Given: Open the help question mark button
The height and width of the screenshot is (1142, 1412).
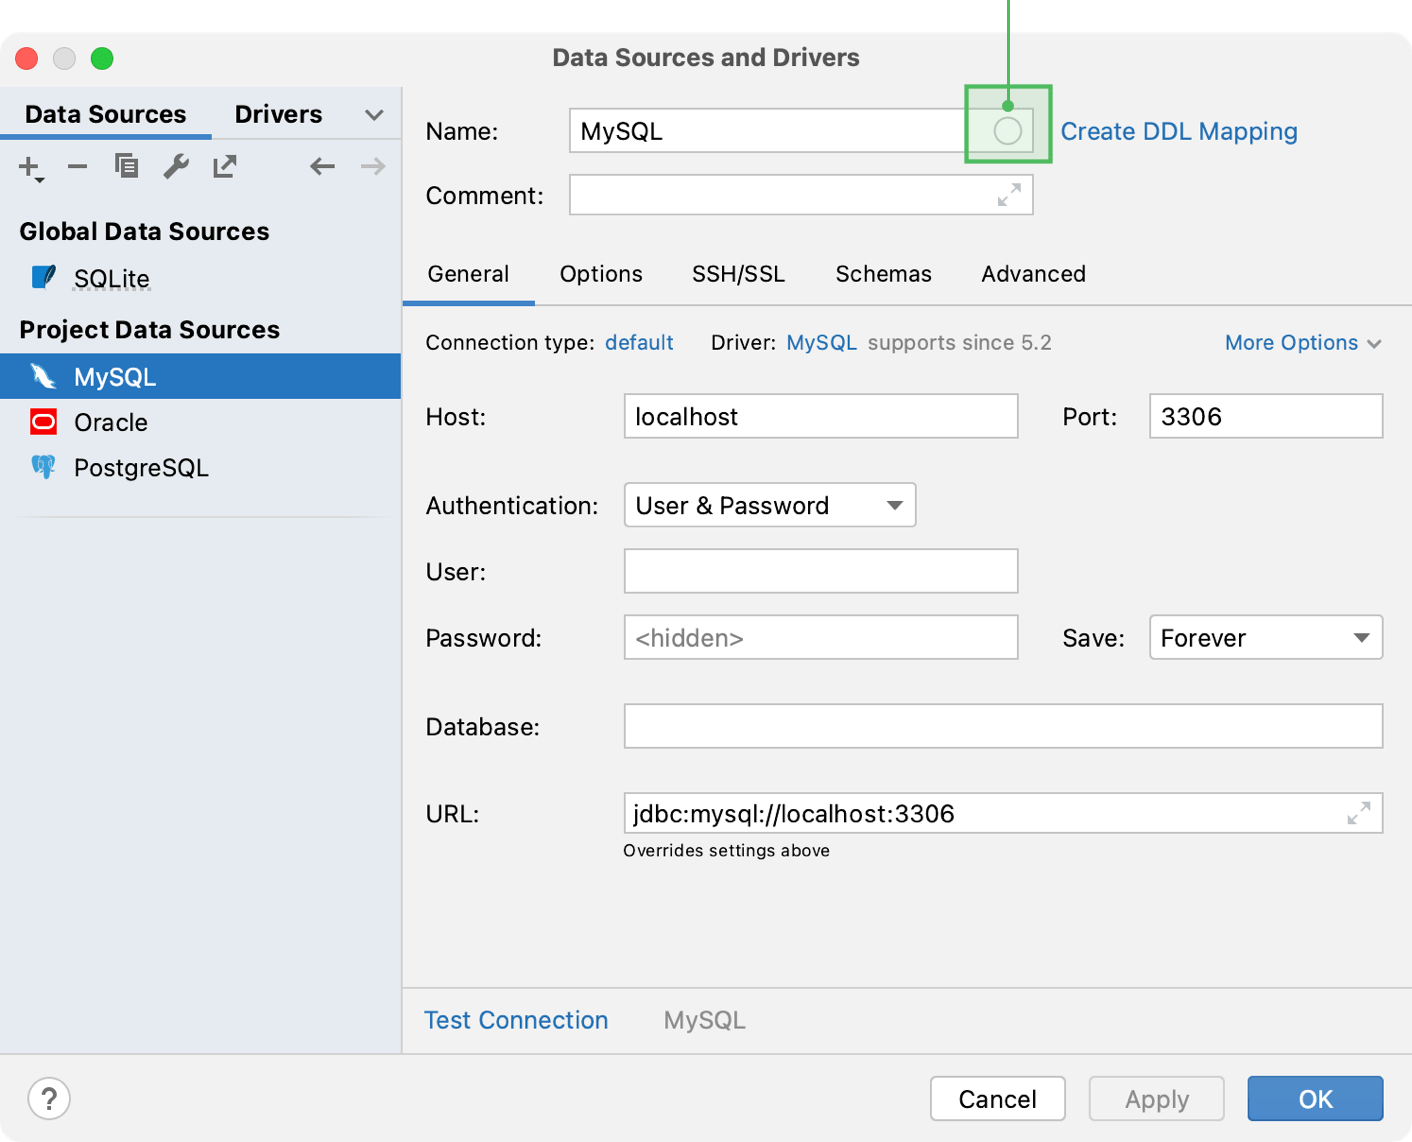Looking at the screenshot, I should [x=49, y=1098].
